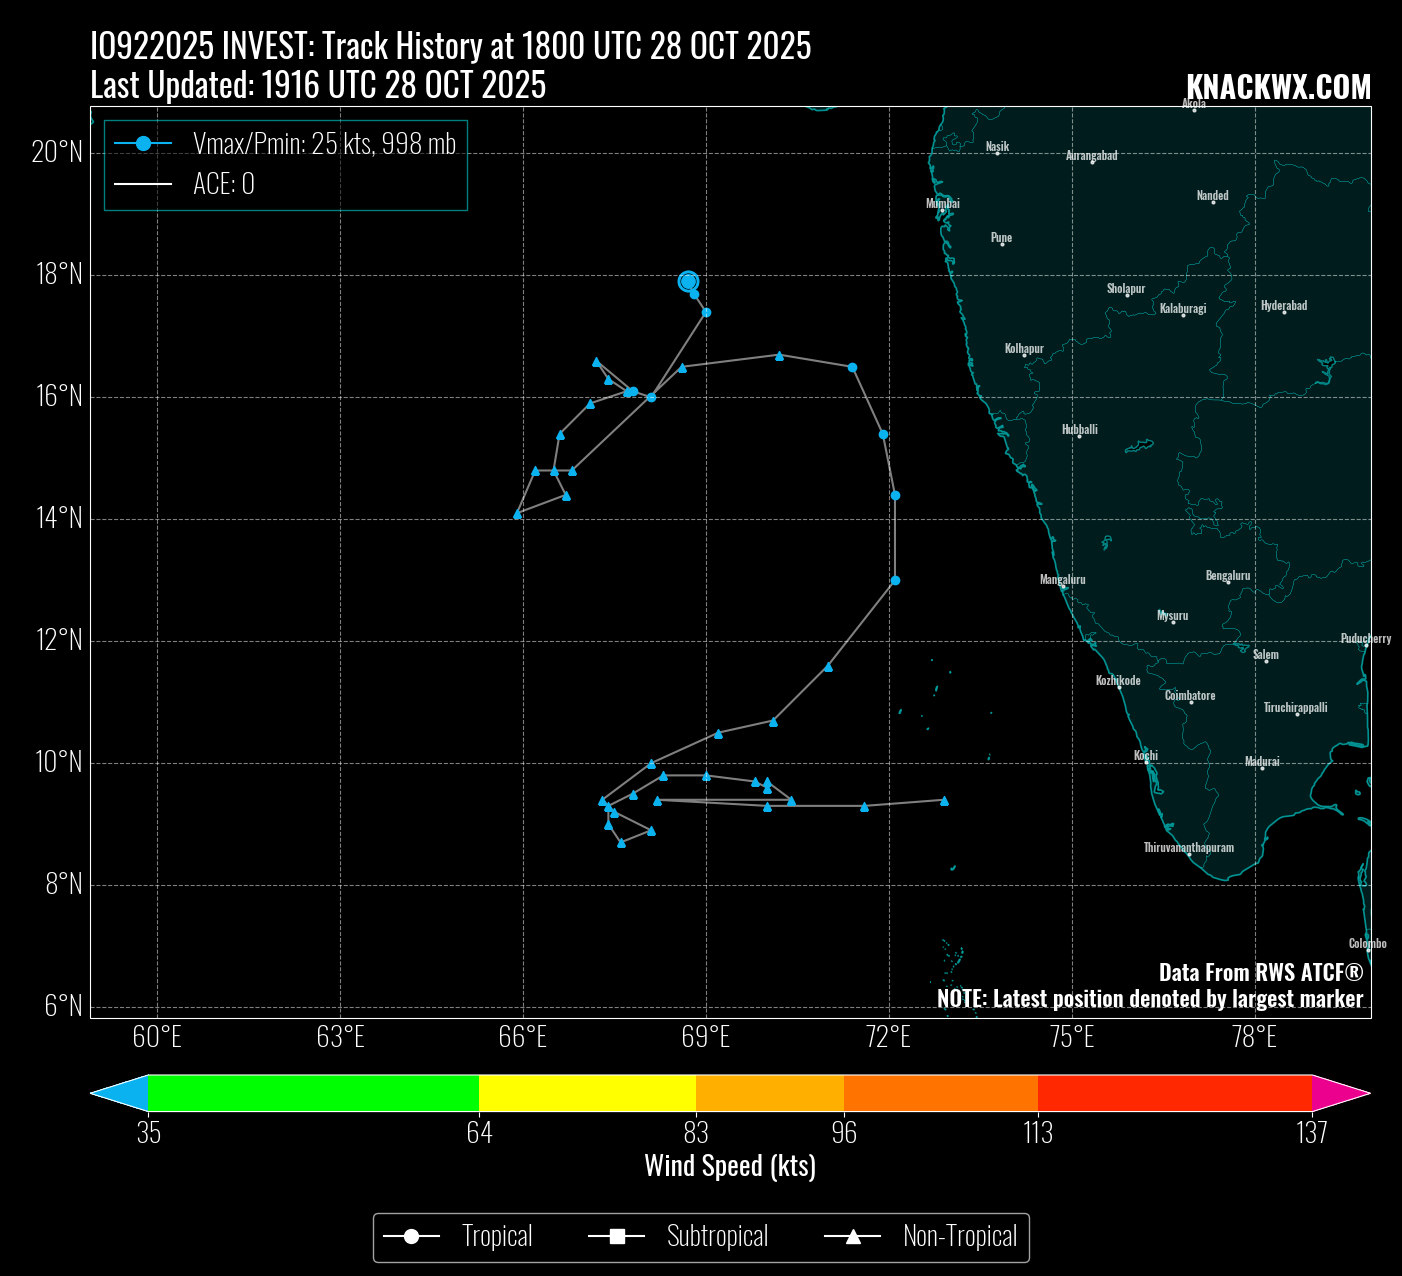Pick the red 113–137 kts colorbar segment
Image resolution: width=1402 pixels, height=1276 pixels.
pos(1174,1093)
